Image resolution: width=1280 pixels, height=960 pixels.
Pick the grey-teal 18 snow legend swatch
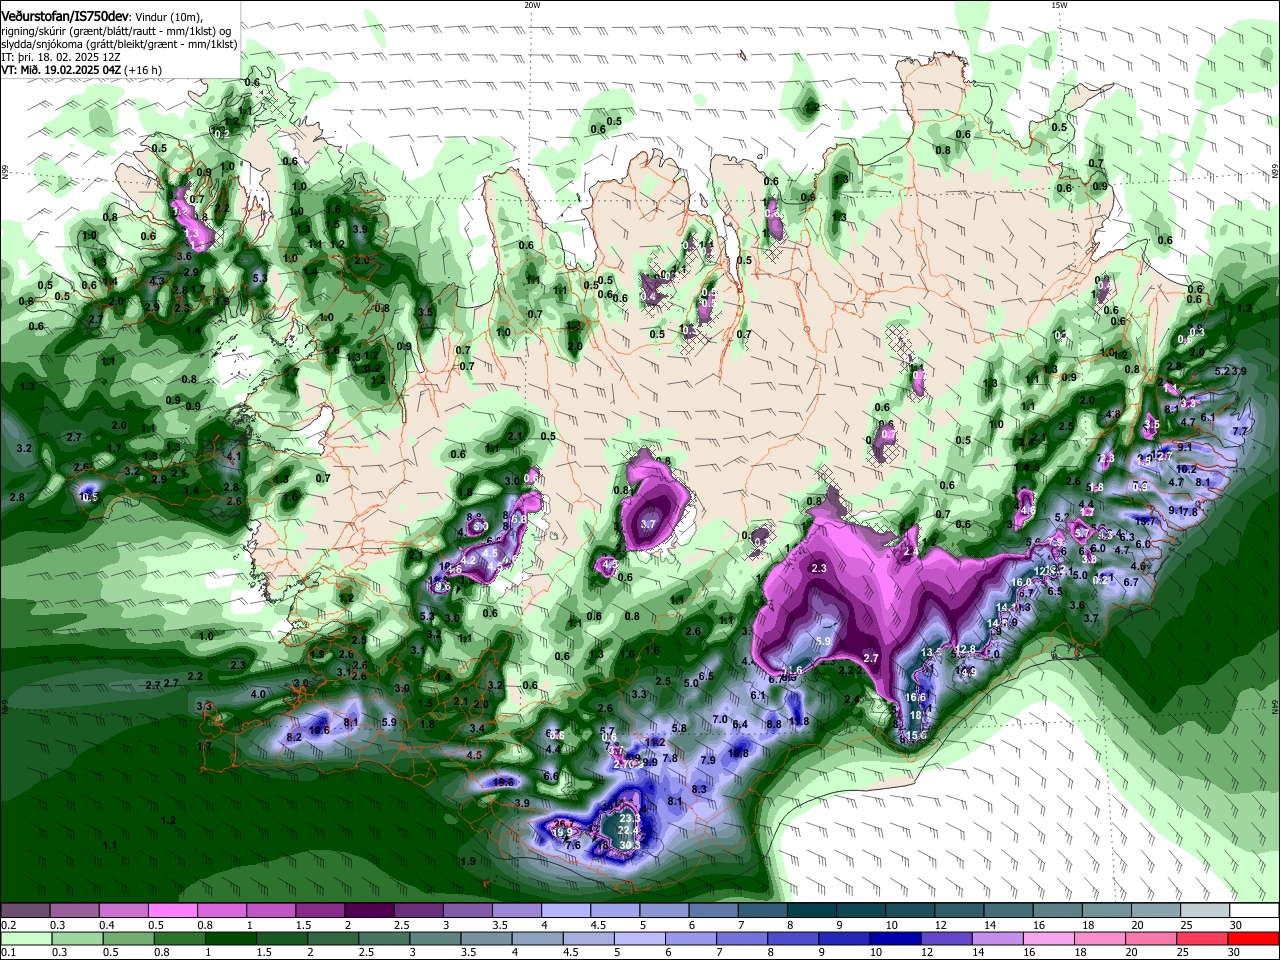tap(1106, 910)
